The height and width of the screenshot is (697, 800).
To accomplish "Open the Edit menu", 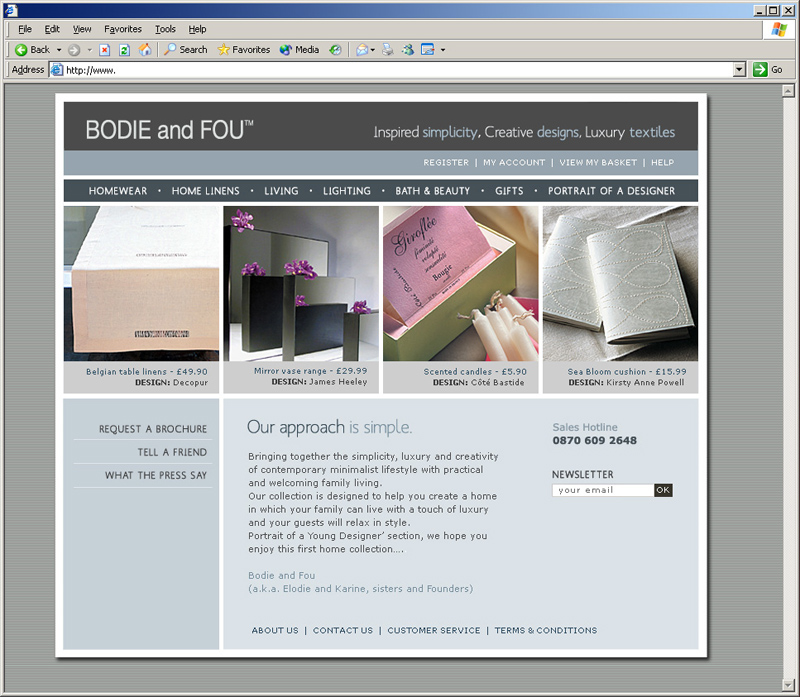I will coord(52,29).
